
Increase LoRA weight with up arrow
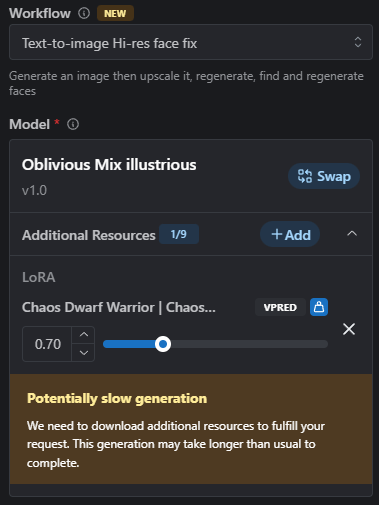[84, 335]
